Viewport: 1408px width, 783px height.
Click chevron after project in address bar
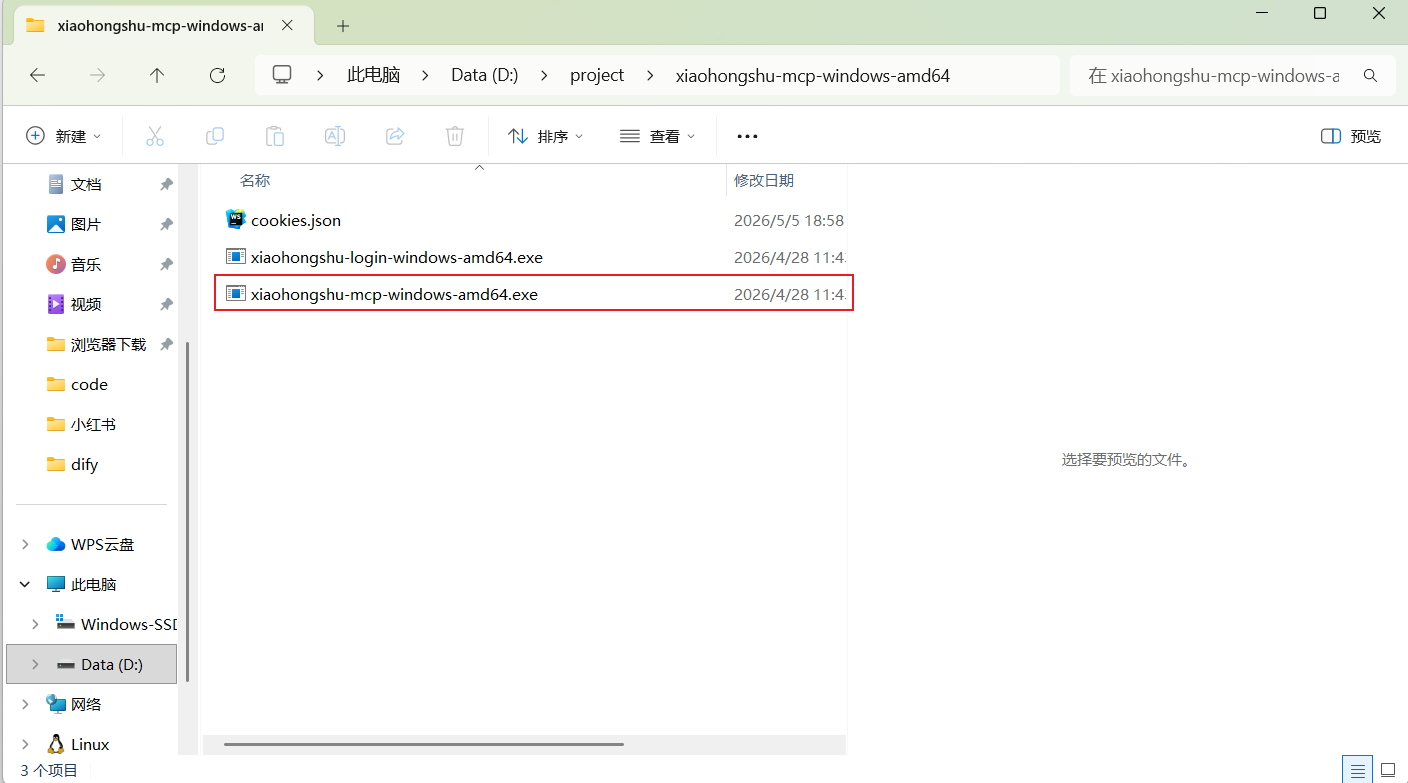650,75
